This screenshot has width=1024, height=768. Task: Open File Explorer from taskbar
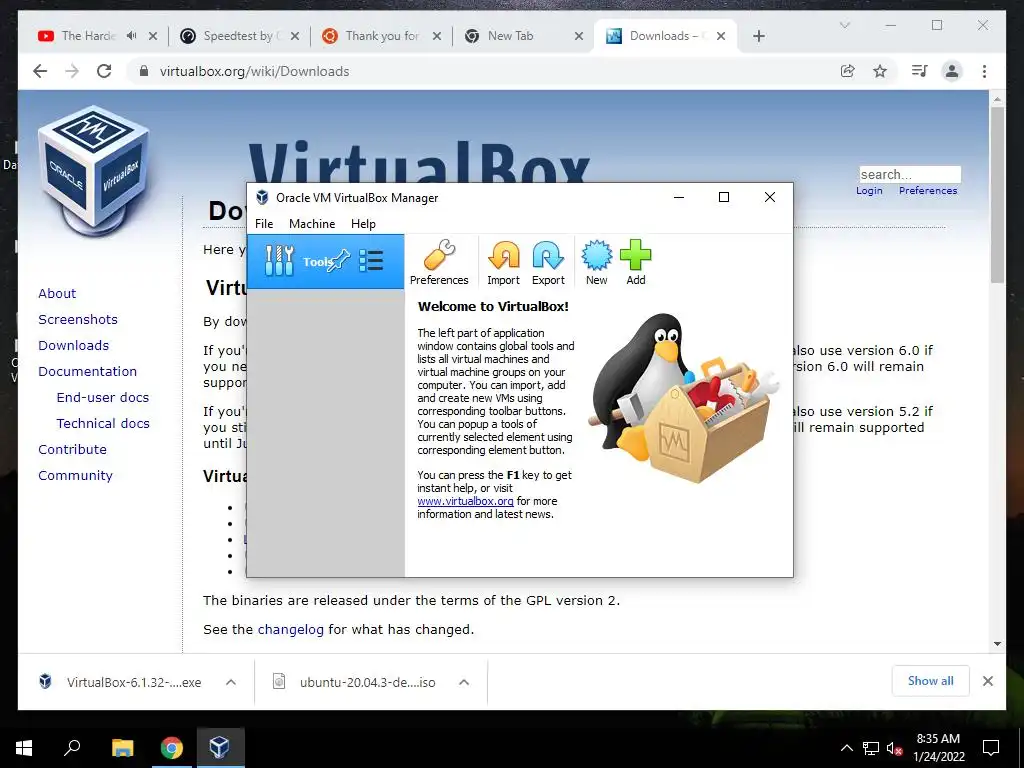(122, 748)
